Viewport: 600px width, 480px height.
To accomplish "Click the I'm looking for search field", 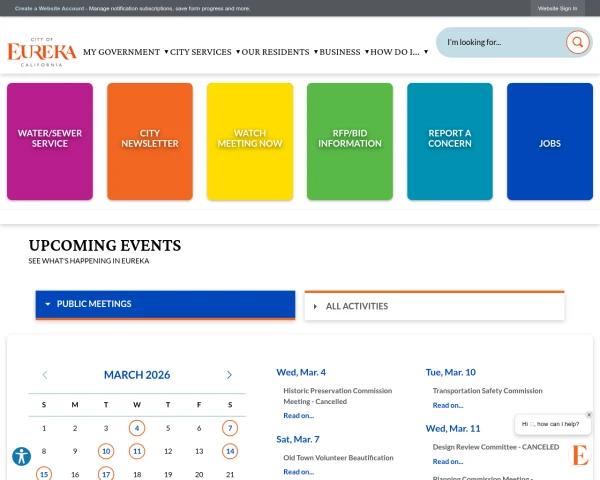I will click(x=500, y=42).
